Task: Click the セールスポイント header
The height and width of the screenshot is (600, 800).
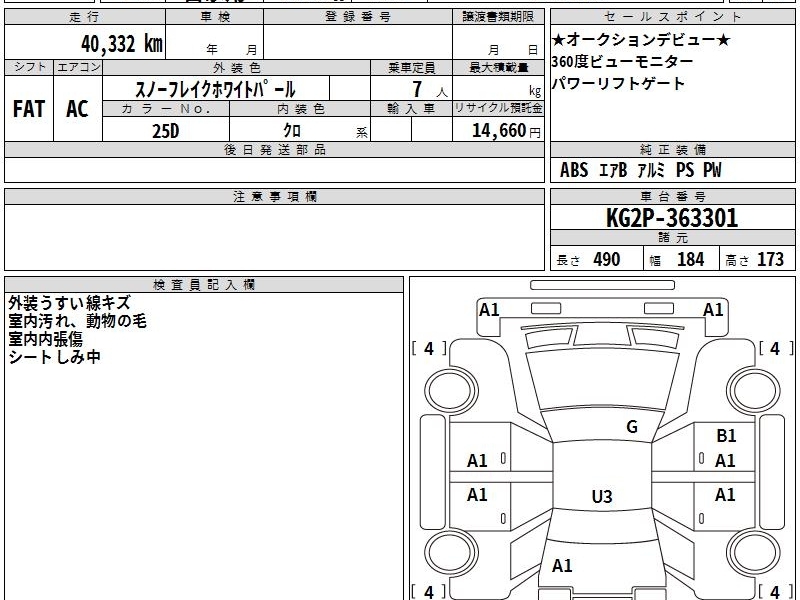Action: [x=672, y=17]
